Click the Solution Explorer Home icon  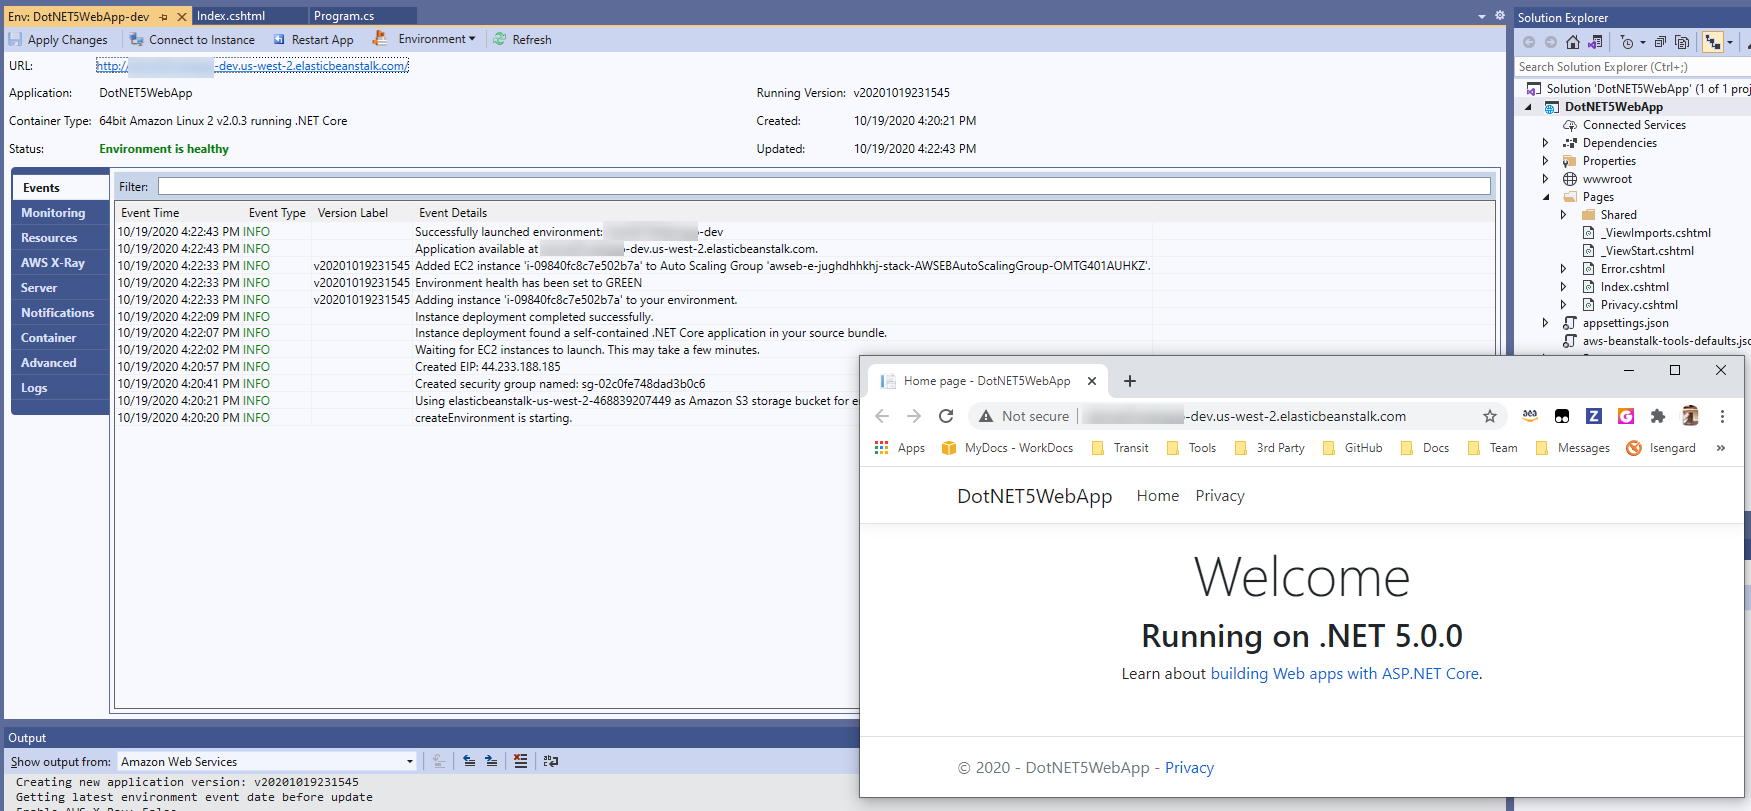click(x=1573, y=42)
